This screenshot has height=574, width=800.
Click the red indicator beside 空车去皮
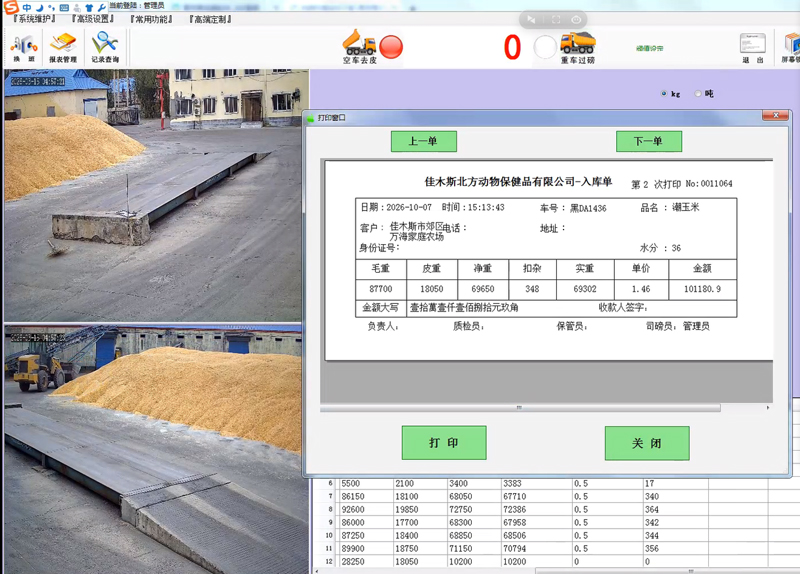391,46
